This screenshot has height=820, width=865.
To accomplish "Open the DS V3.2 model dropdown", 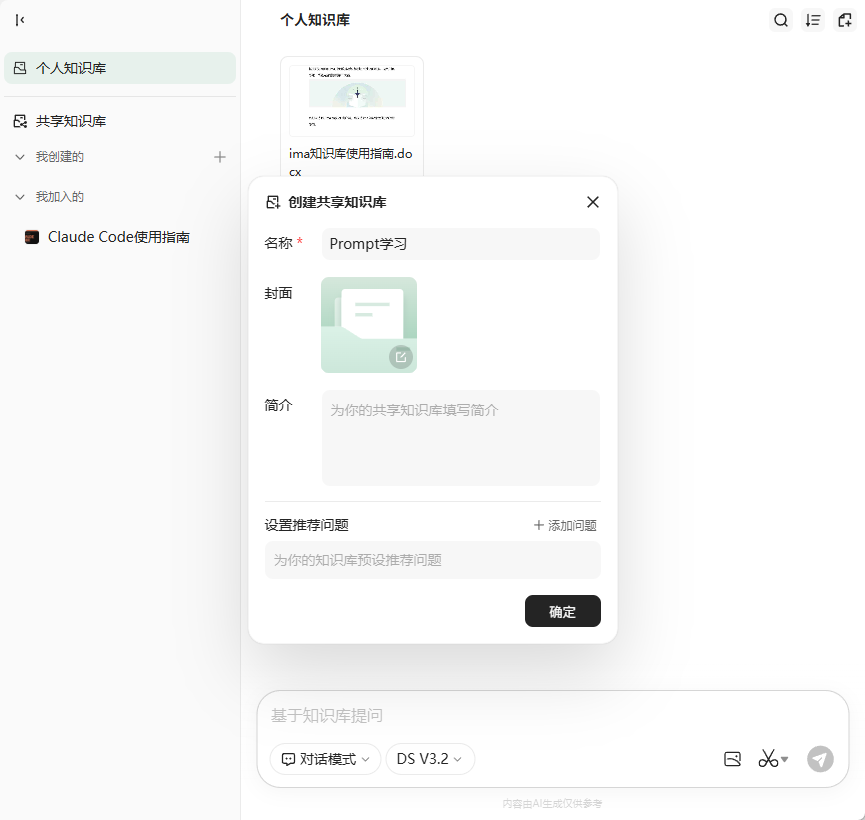I will pyautogui.click(x=430, y=759).
